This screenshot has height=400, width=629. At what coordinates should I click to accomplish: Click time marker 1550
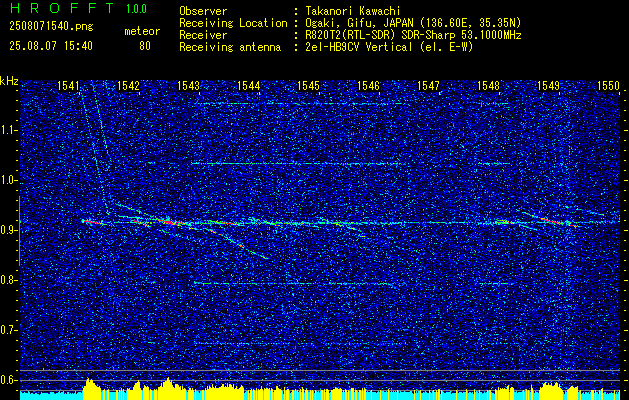pyautogui.click(x=609, y=86)
